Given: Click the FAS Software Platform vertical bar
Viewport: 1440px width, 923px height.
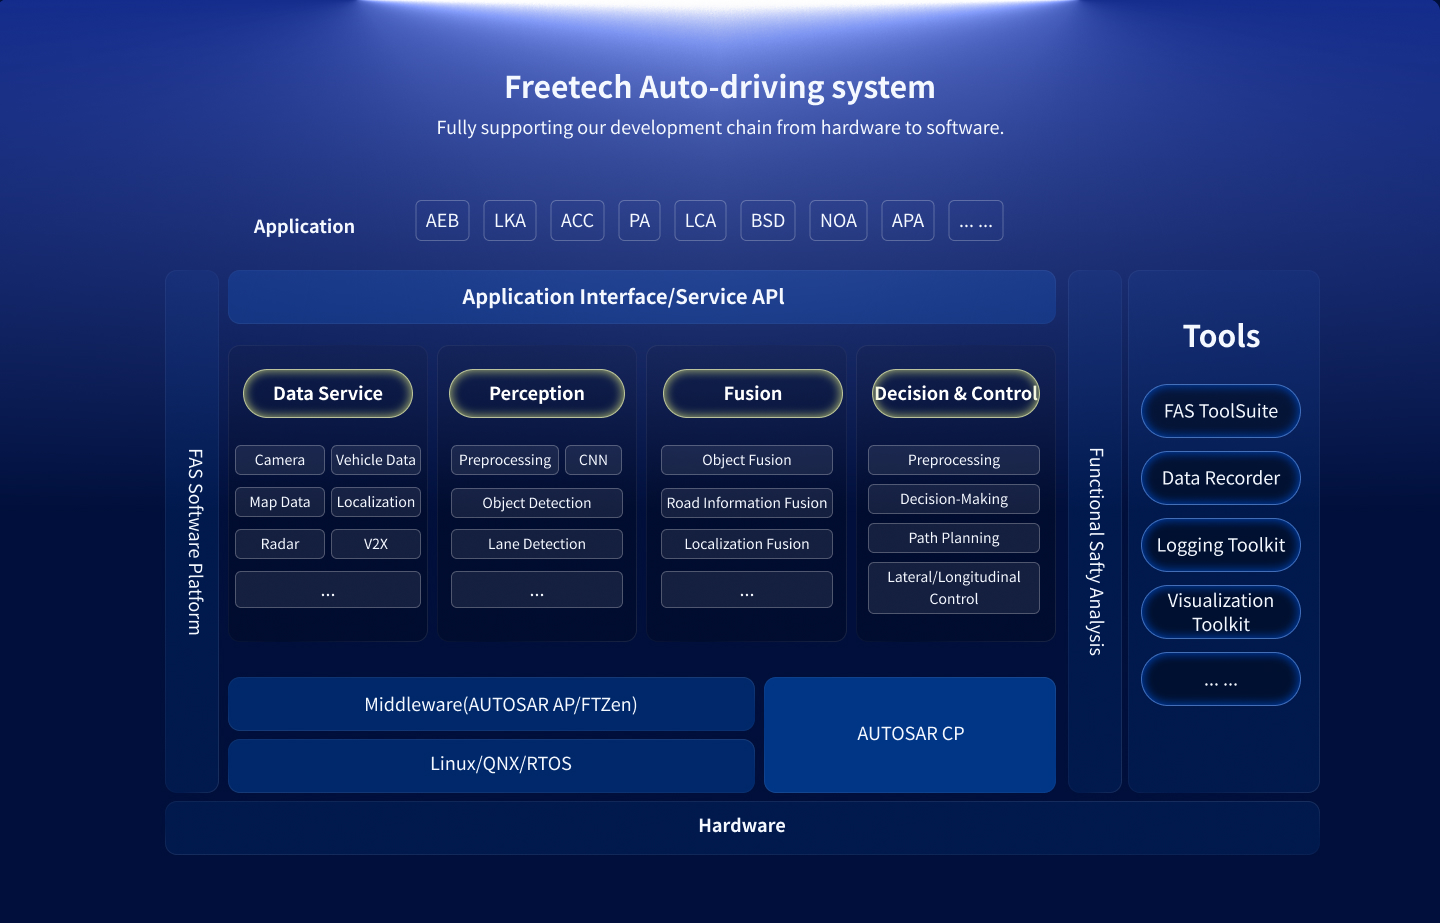Looking at the screenshot, I should click(x=192, y=531).
